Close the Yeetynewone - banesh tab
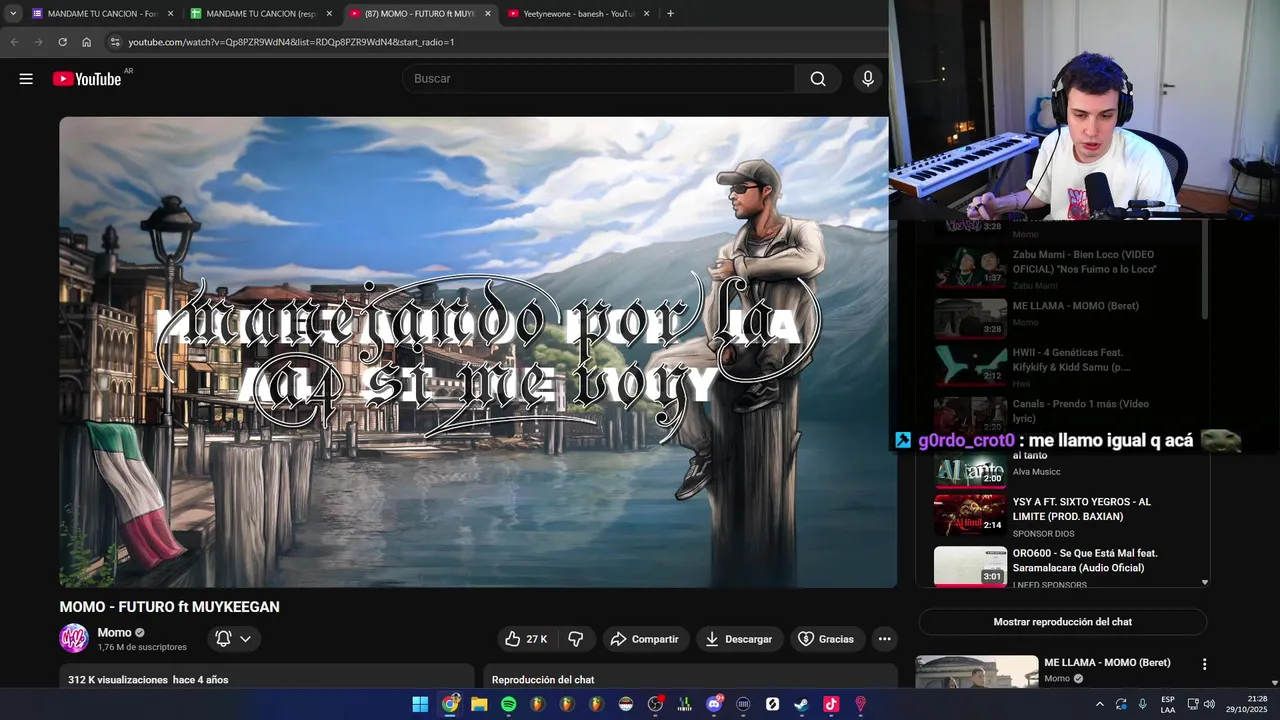This screenshot has height=720, width=1280. (x=646, y=14)
